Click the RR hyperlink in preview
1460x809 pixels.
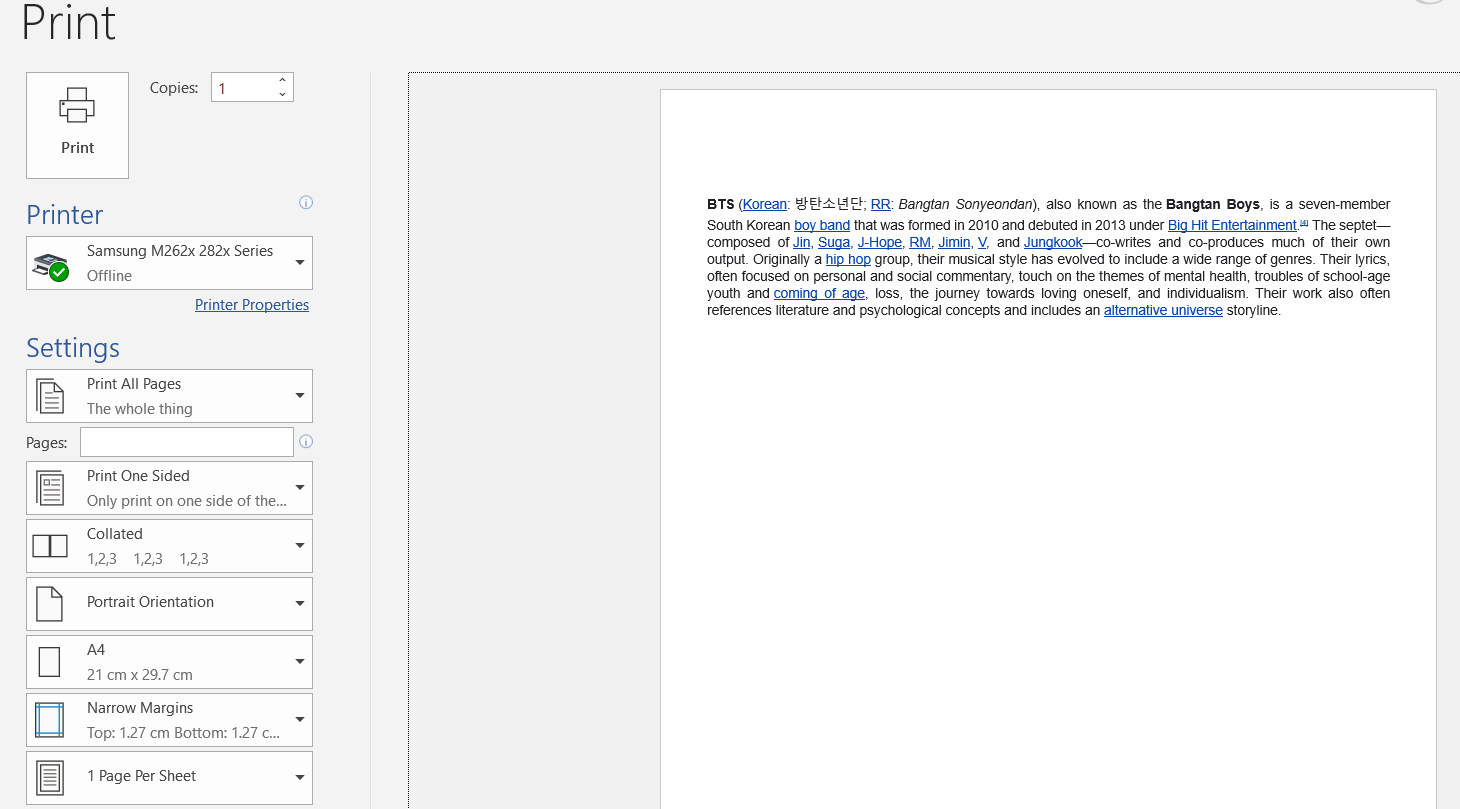881,204
